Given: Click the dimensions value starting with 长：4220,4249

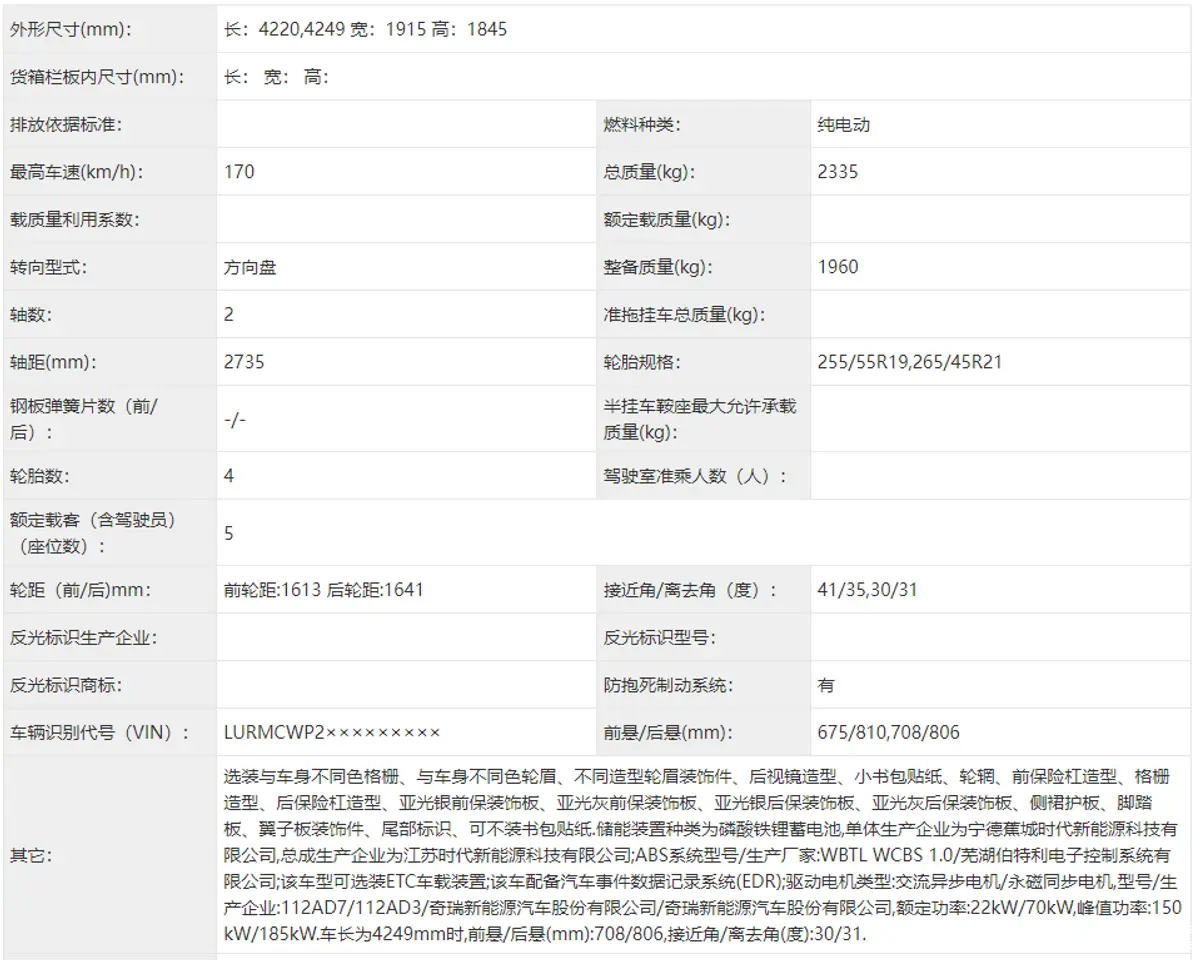Looking at the screenshot, I should [366, 30].
